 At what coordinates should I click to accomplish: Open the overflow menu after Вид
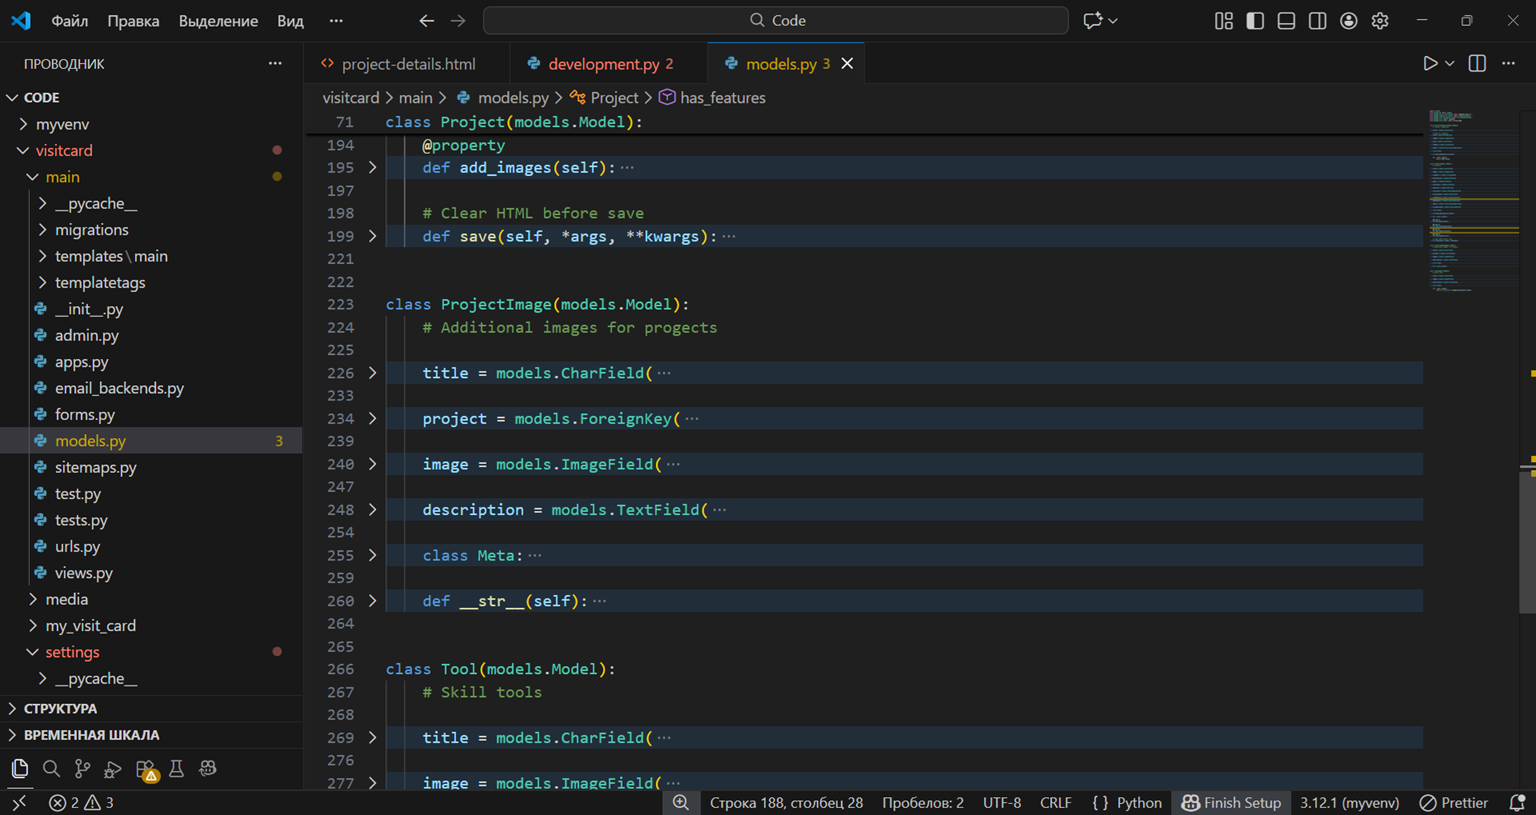tap(336, 20)
